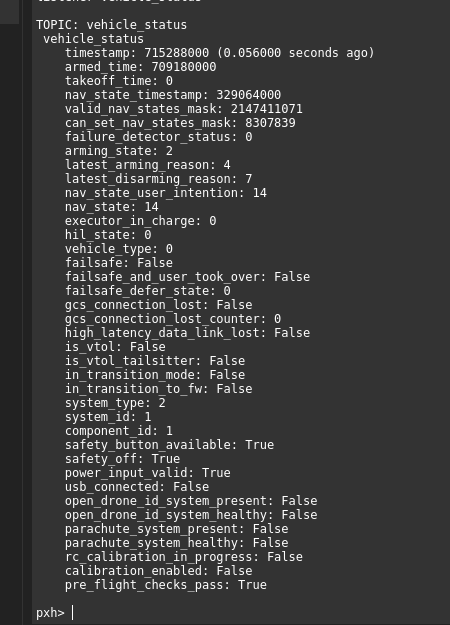Click the failsafe: False line
The width and height of the screenshot is (450, 625).
pyautogui.click(x=119, y=263)
